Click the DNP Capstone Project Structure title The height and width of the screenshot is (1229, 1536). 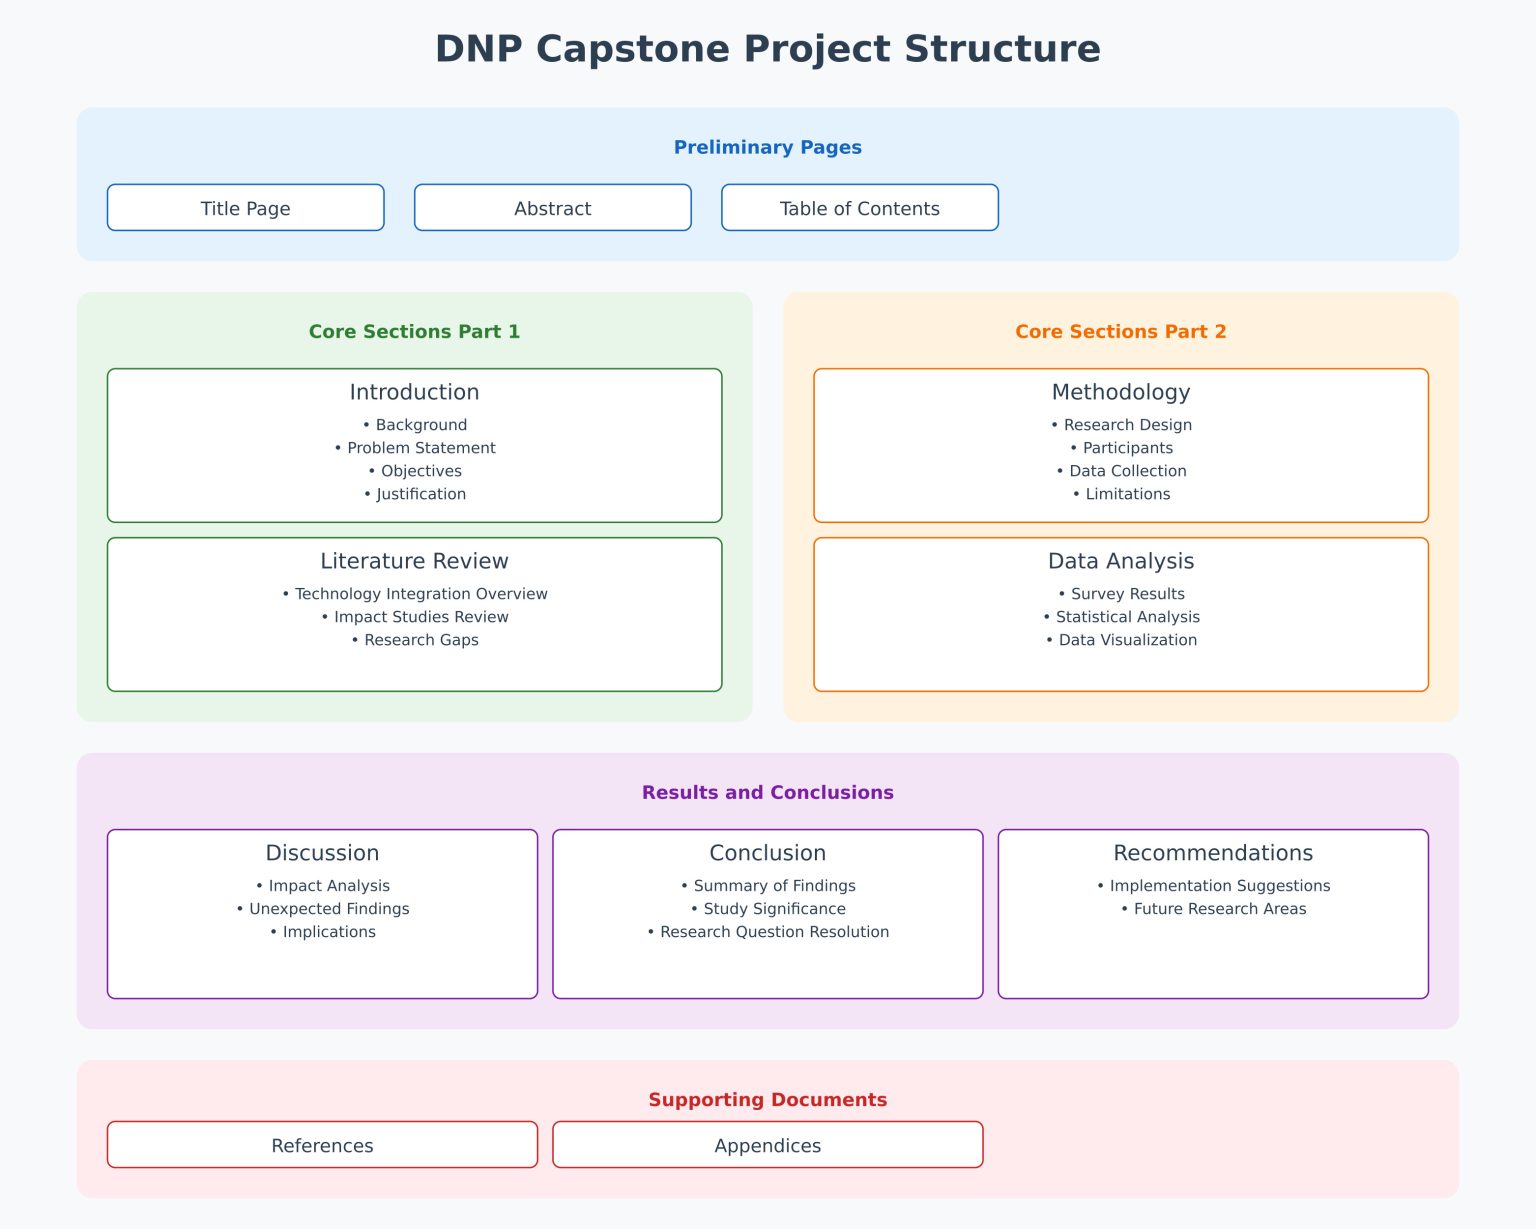click(767, 48)
